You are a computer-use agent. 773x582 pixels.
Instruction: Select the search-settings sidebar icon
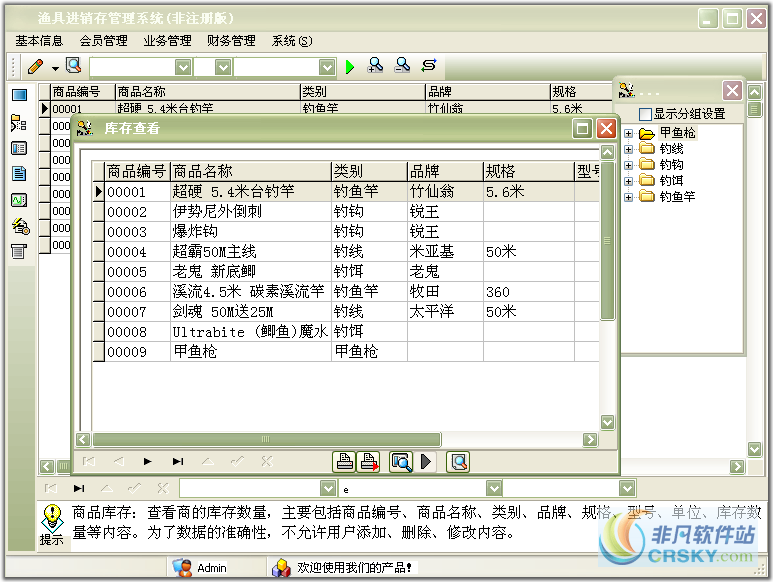pyautogui.click(x=20, y=226)
